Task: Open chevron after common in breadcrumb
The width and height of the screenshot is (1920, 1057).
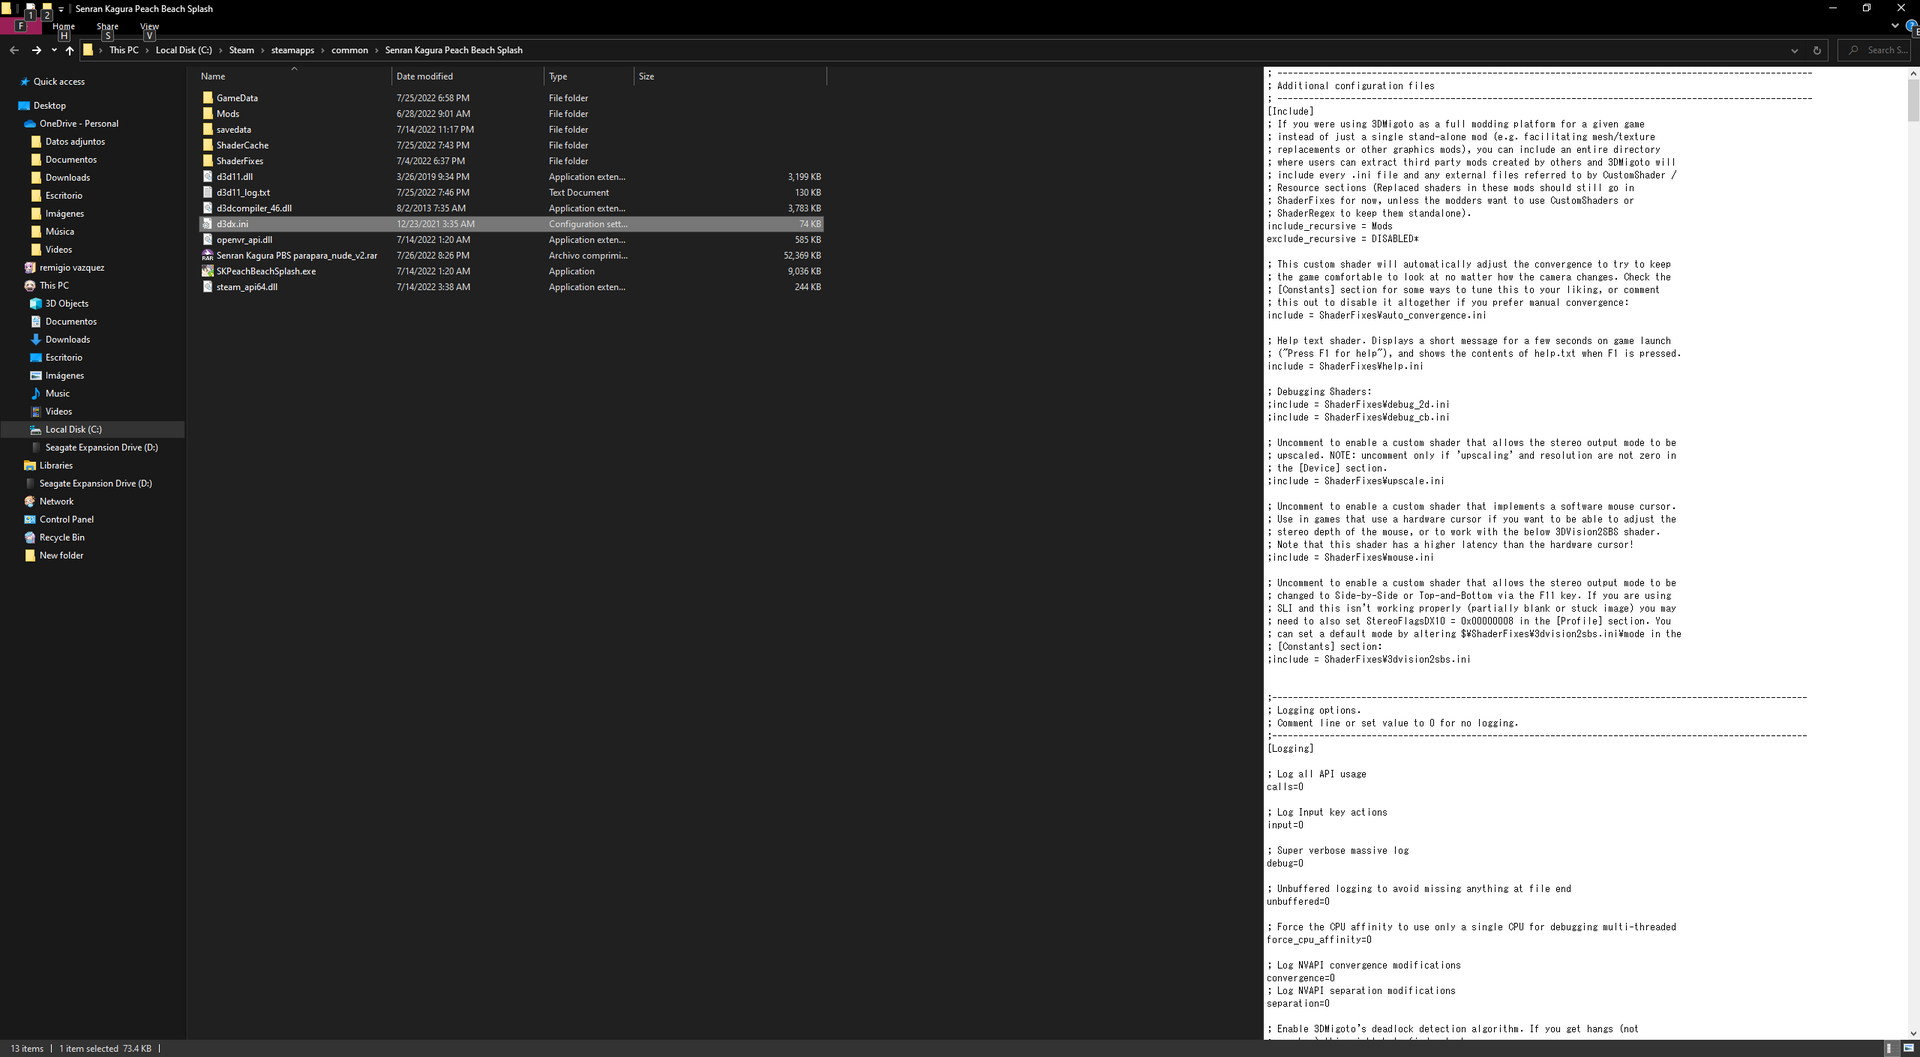Action: click(377, 50)
